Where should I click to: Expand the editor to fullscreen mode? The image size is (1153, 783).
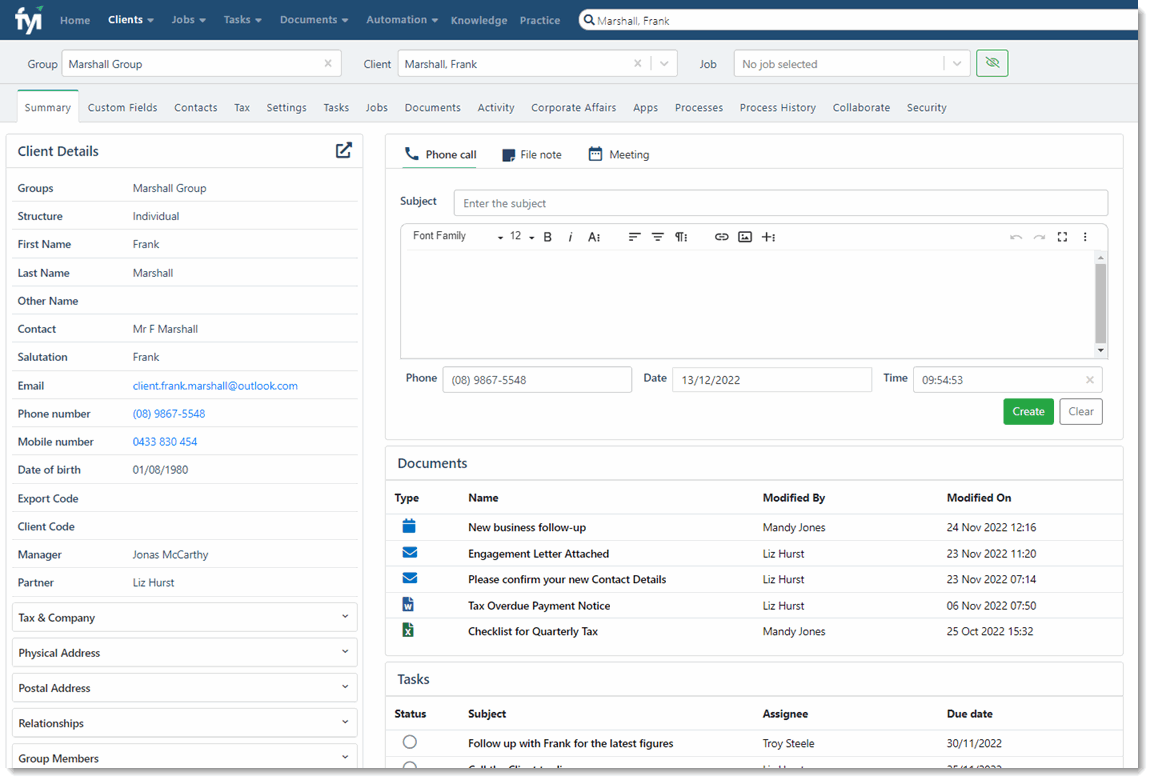[x=1062, y=236]
